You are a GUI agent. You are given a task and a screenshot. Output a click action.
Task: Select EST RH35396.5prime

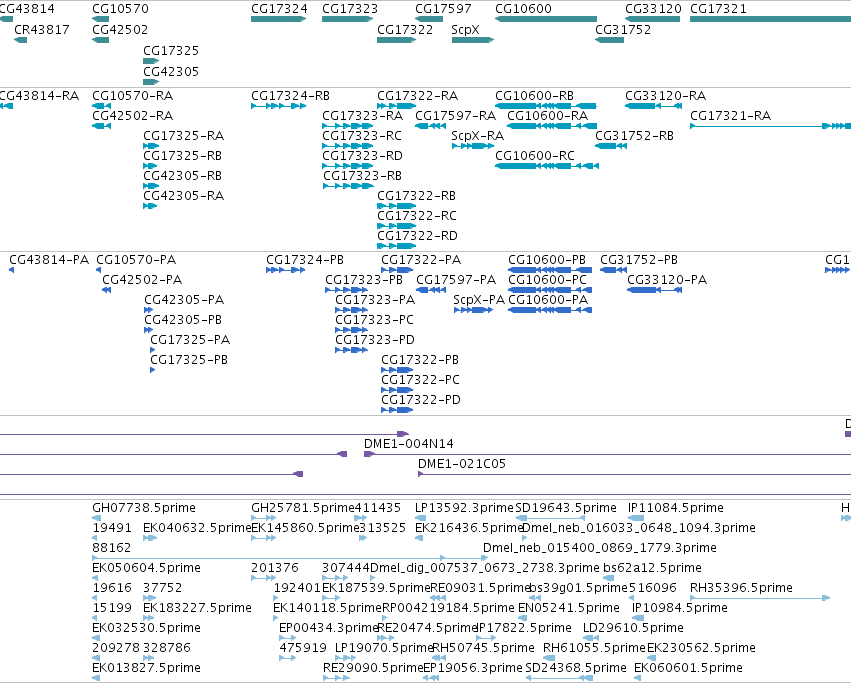(x=741, y=587)
